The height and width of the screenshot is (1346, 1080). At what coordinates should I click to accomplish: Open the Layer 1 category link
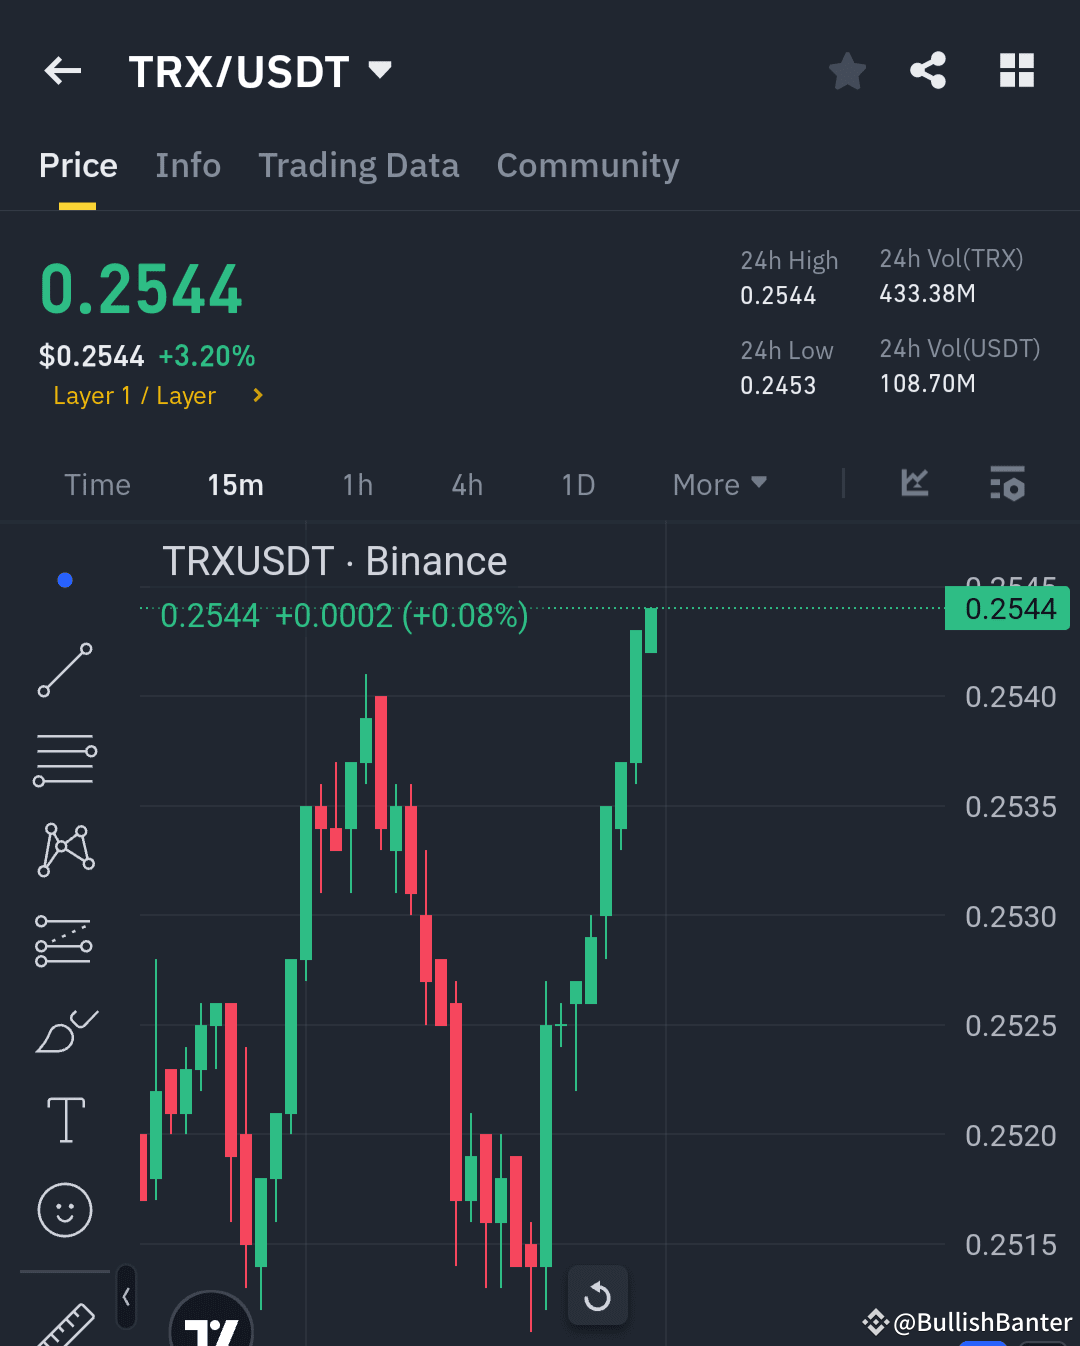pos(134,395)
